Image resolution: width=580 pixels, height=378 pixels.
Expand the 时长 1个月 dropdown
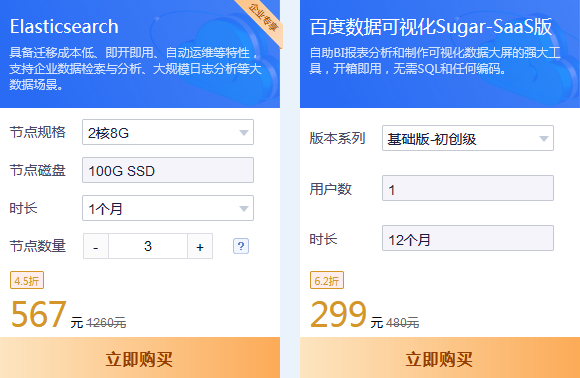coord(168,208)
